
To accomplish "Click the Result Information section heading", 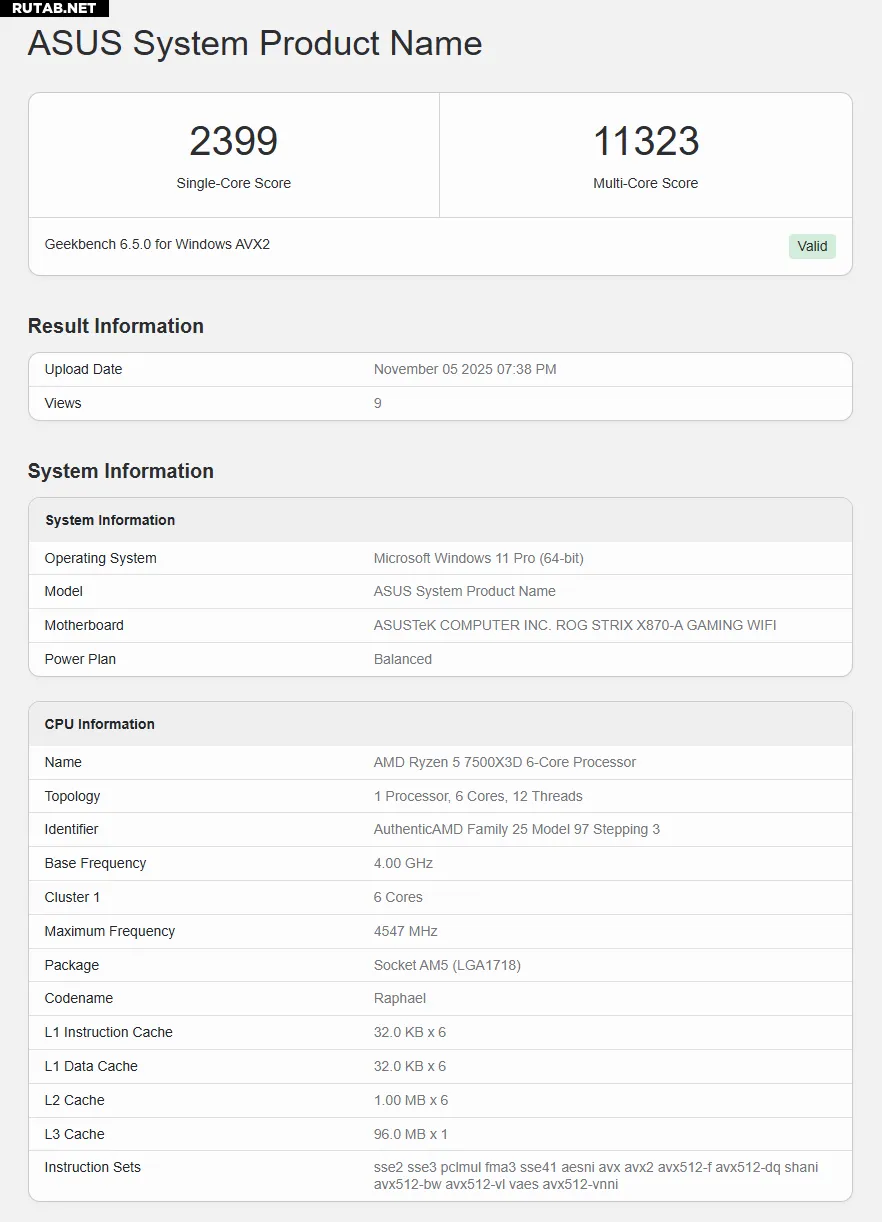I will click(116, 326).
